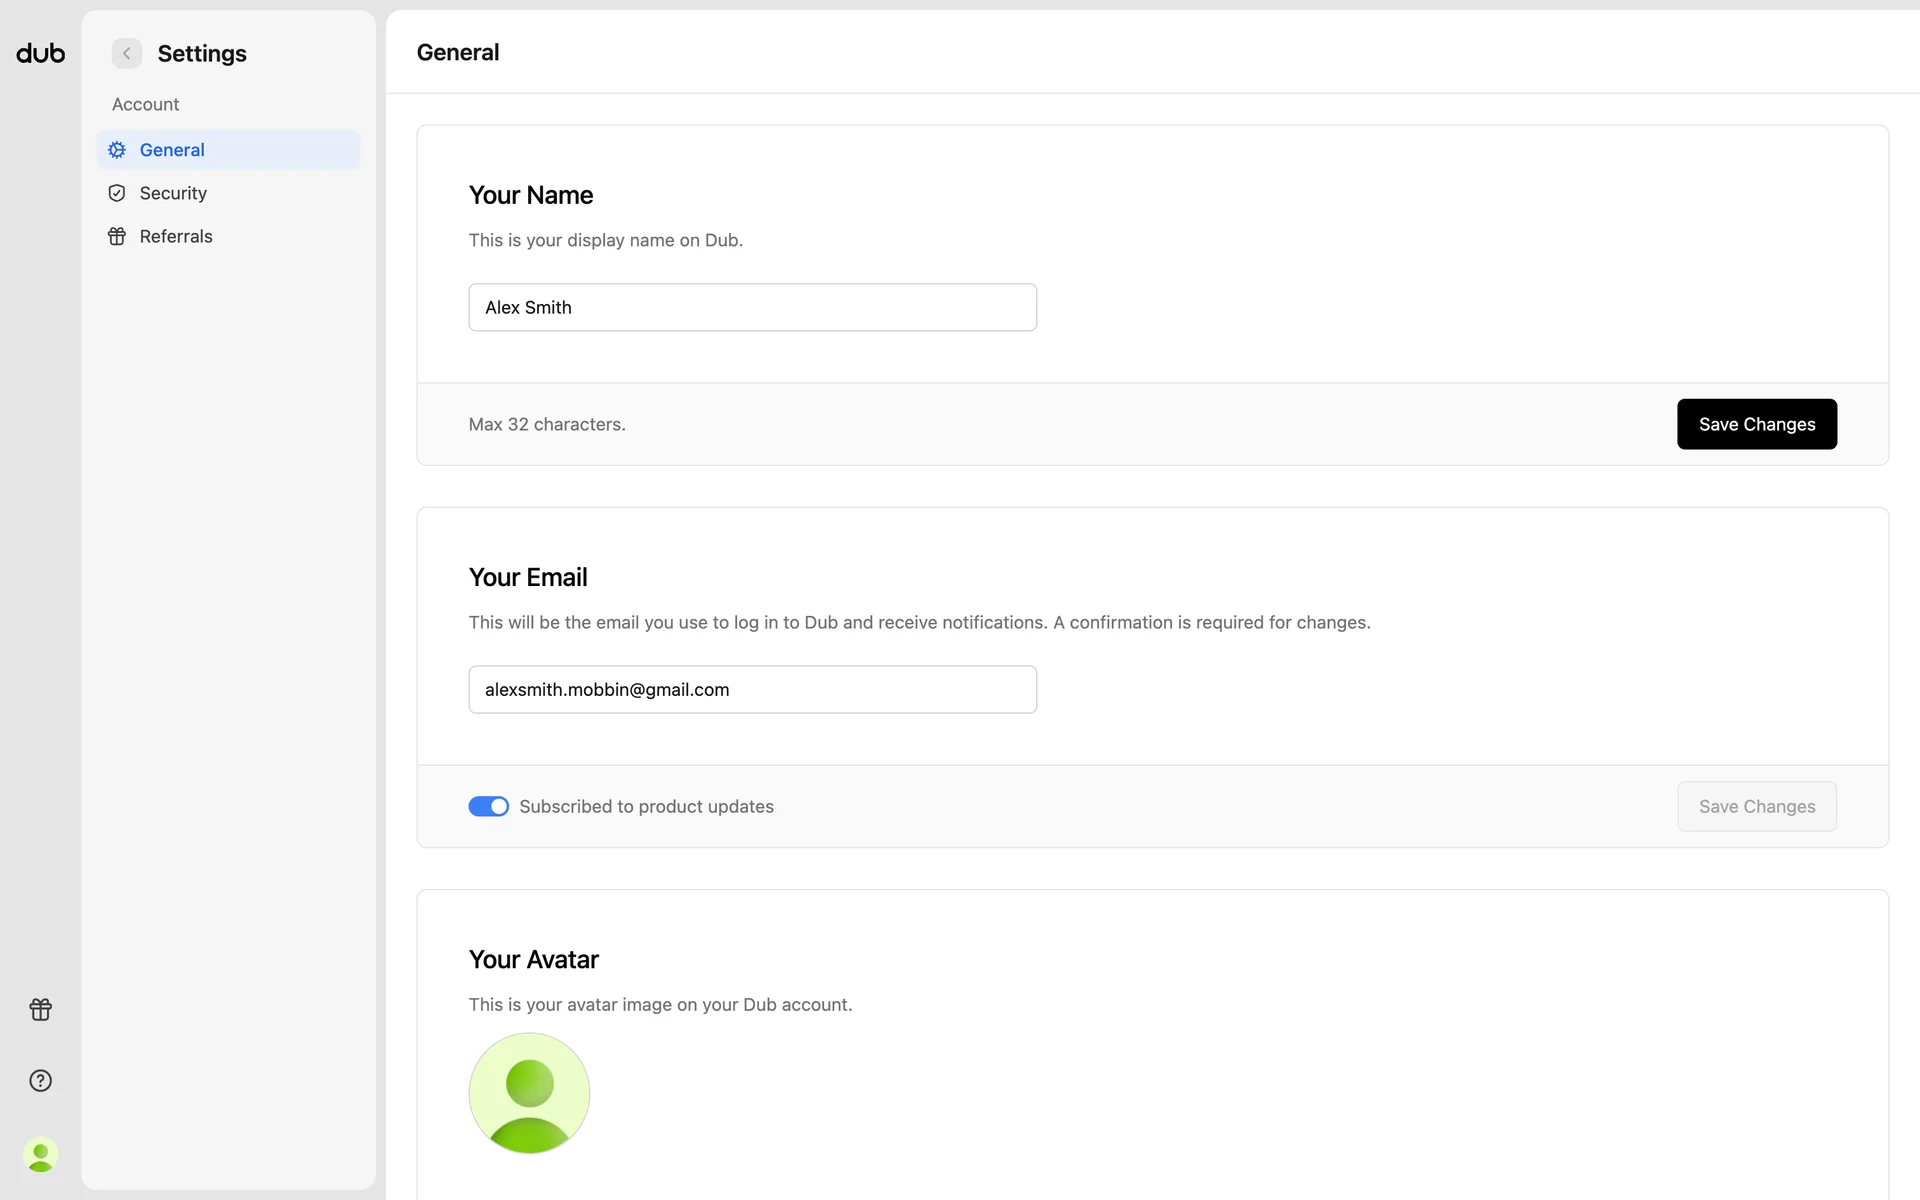Screen dimensions: 1920x1200
Task: Click the large green avatar image
Action: 529,1093
